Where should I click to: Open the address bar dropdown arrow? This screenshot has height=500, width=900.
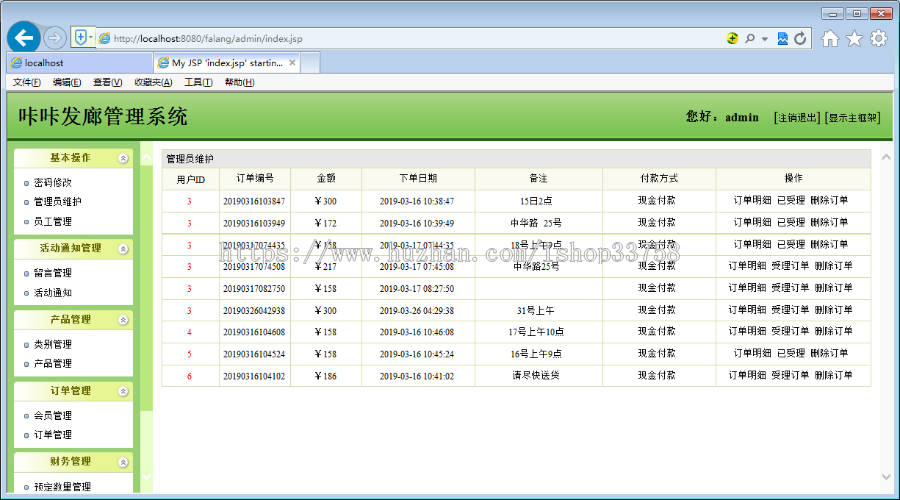pos(765,39)
